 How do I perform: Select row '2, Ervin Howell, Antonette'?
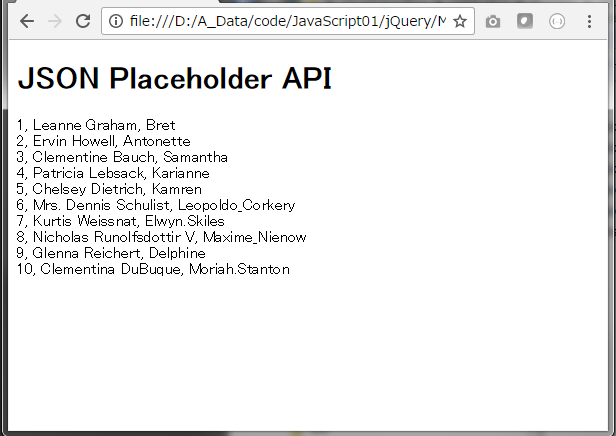[103, 141]
